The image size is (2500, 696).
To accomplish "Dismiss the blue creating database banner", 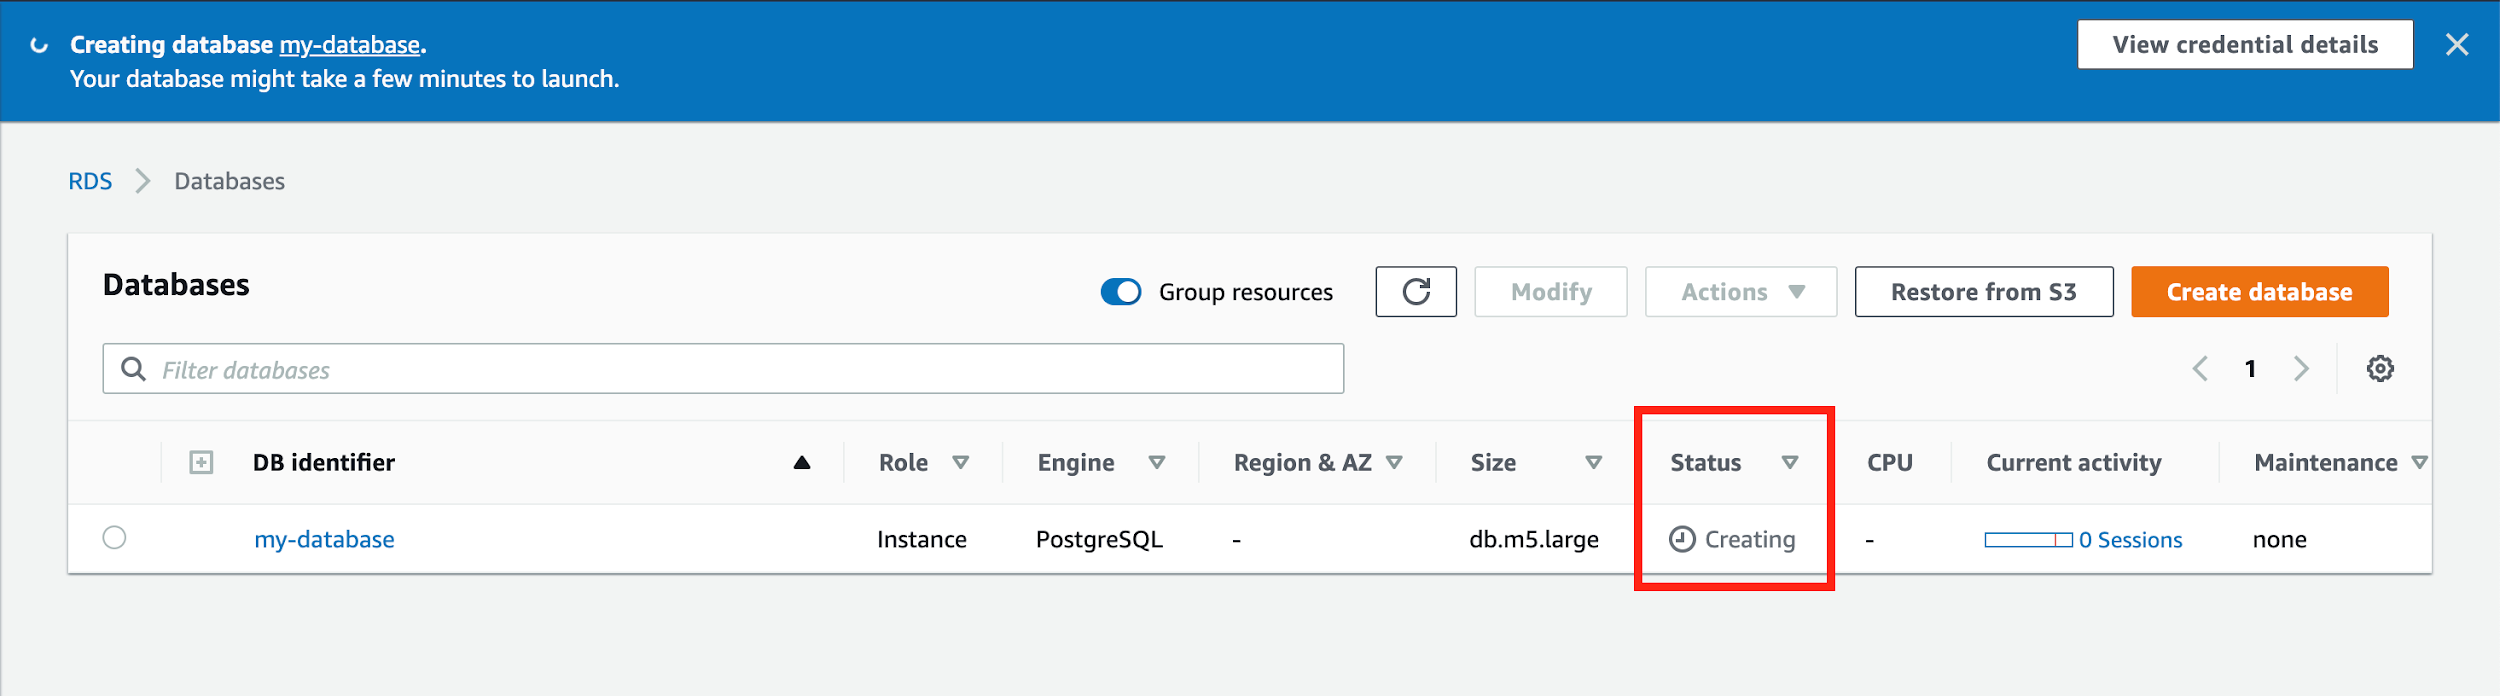I will 2457,44.
